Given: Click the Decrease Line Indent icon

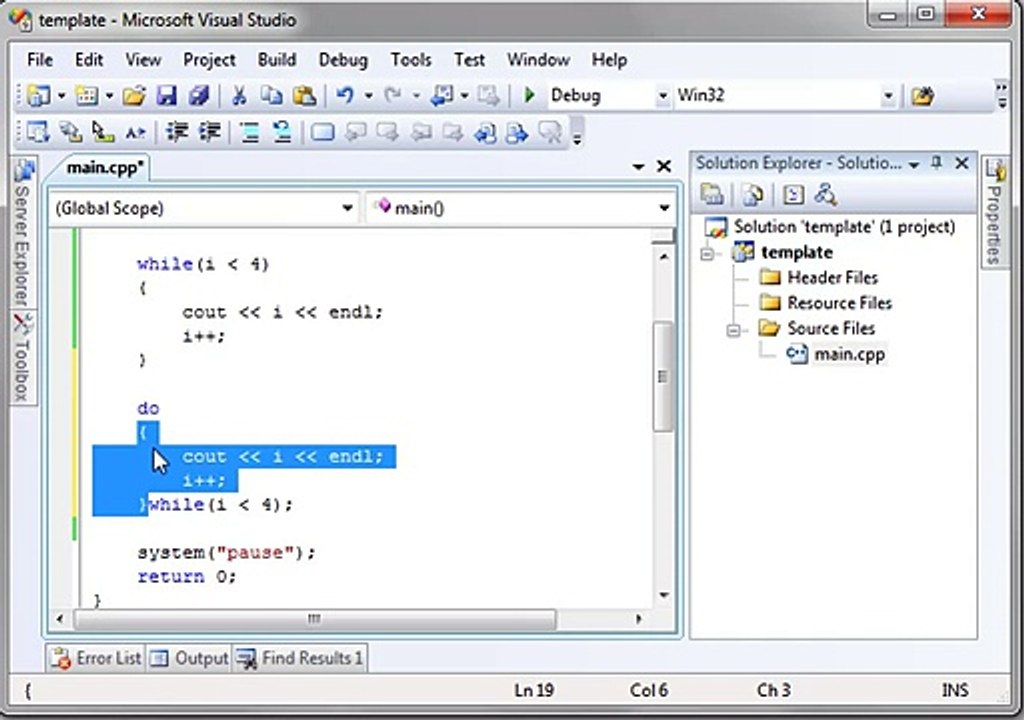Looking at the screenshot, I should pyautogui.click(x=177, y=133).
